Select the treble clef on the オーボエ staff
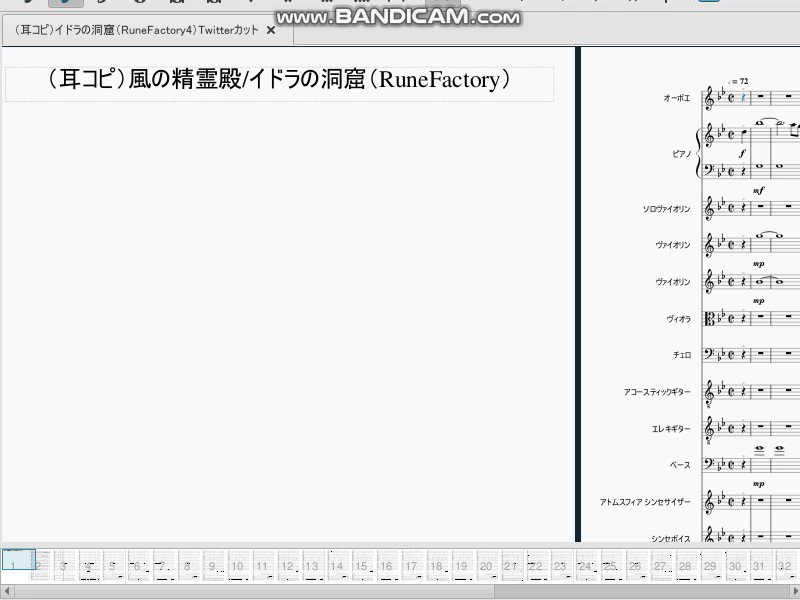The width and height of the screenshot is (800, 600). (x=709, y=99)
